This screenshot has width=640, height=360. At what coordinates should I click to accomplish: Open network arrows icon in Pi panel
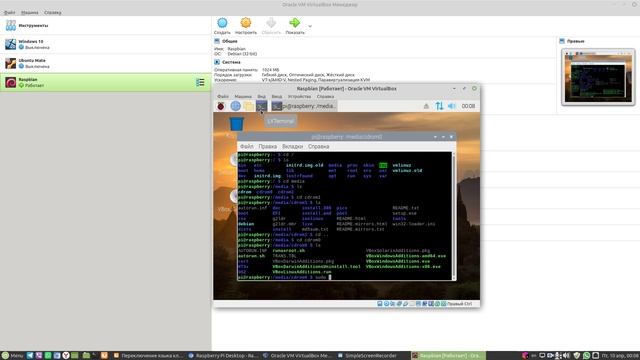pos(439,106)
